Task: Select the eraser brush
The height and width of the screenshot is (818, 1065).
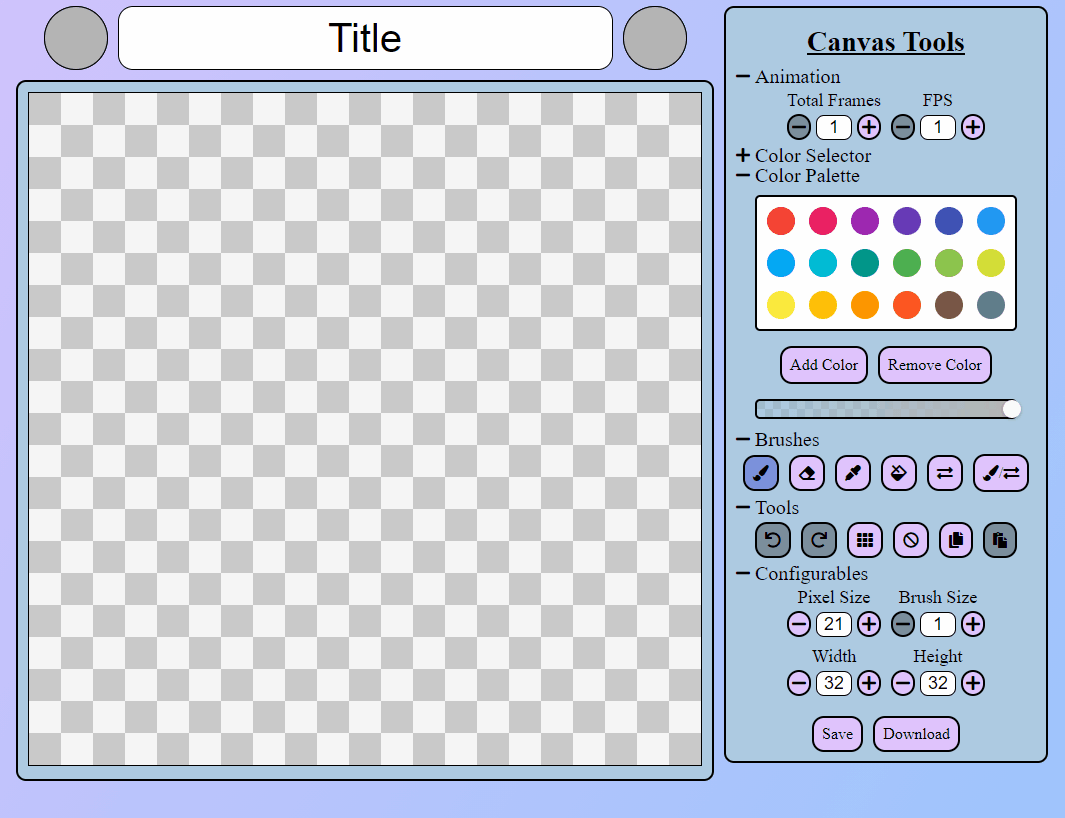Action: click(807, 473)
